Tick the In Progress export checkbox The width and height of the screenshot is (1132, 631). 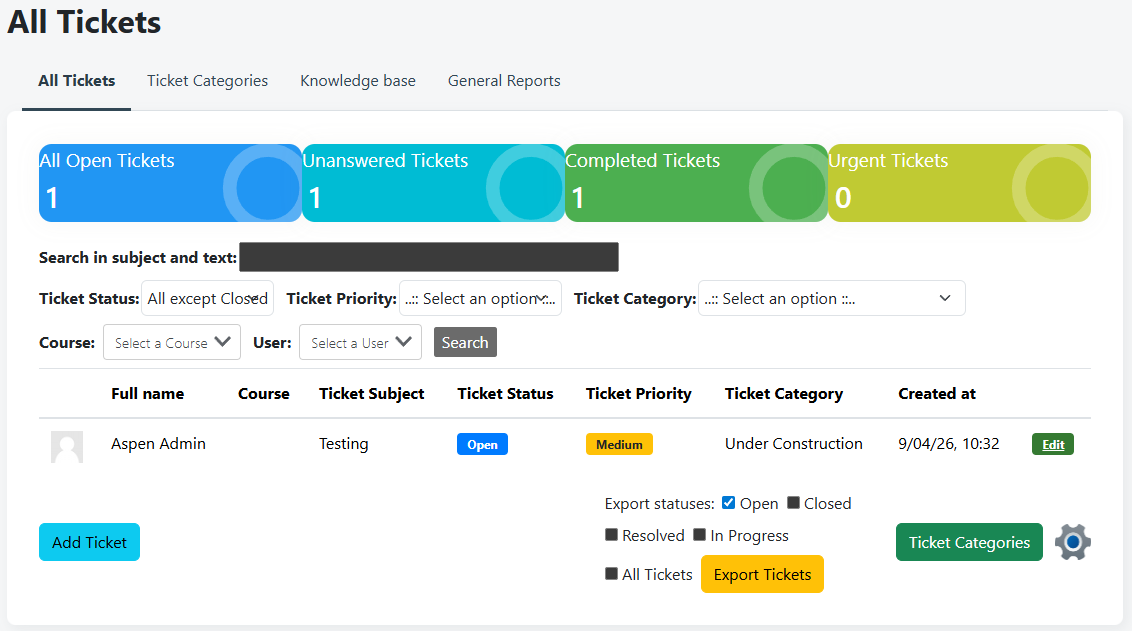tap(700, 535)
